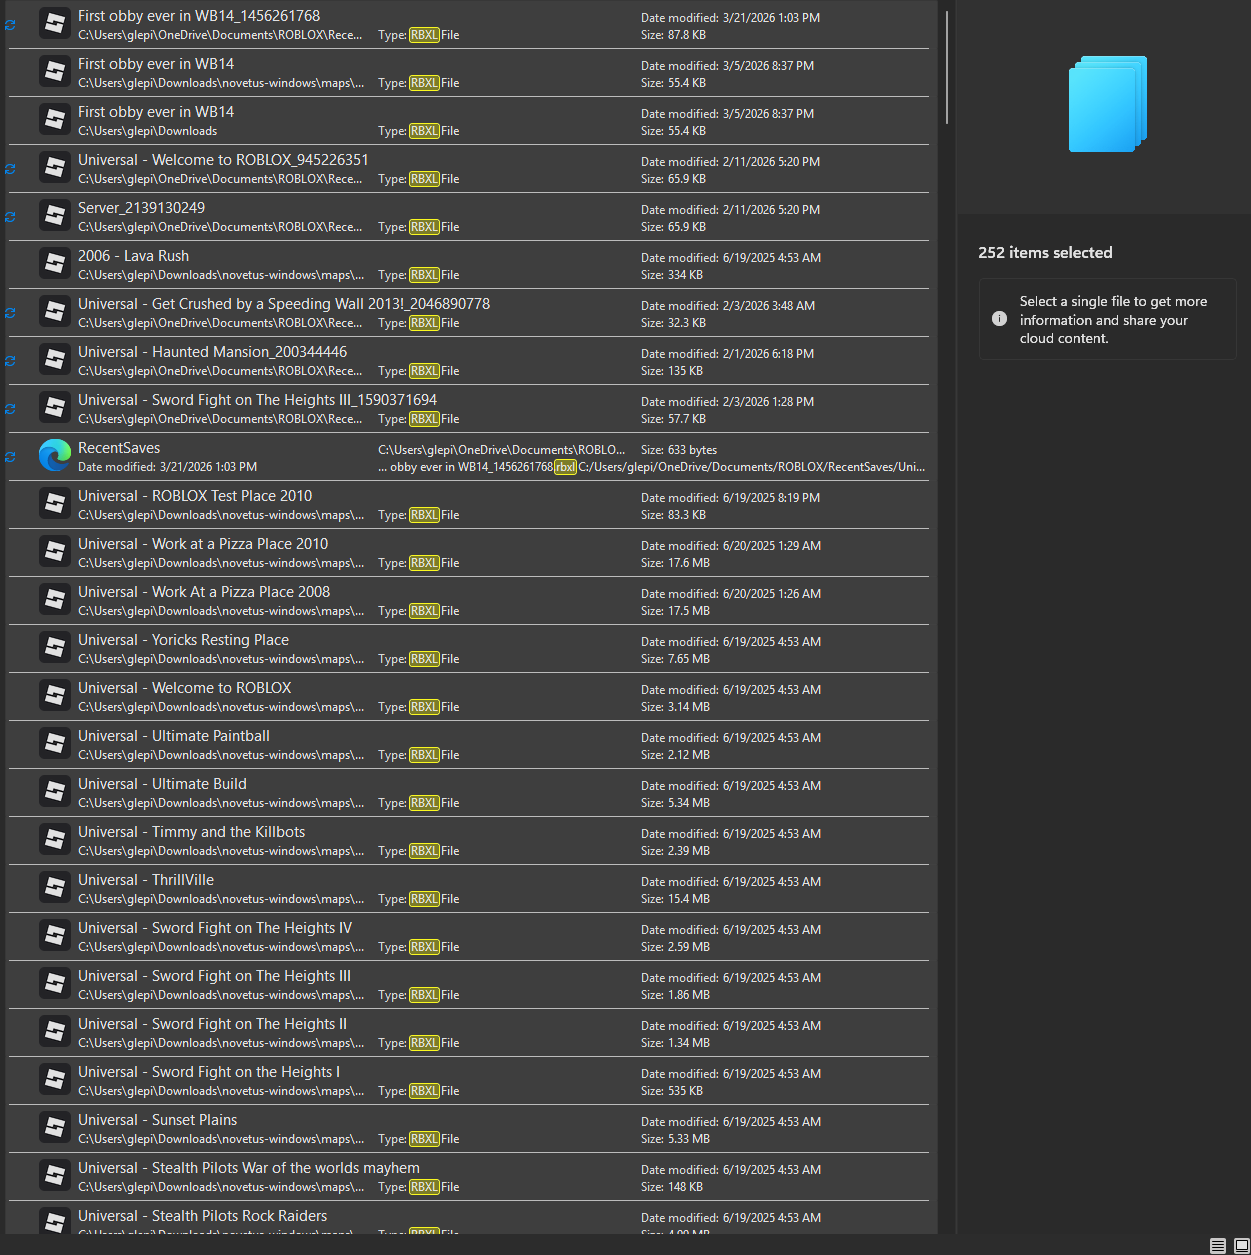Select 'Universal - Sword Fight on The Heights III_1590371694'
This screenshot has width=1251, height=1255.
pyautogui.click(x=257, y=400)
